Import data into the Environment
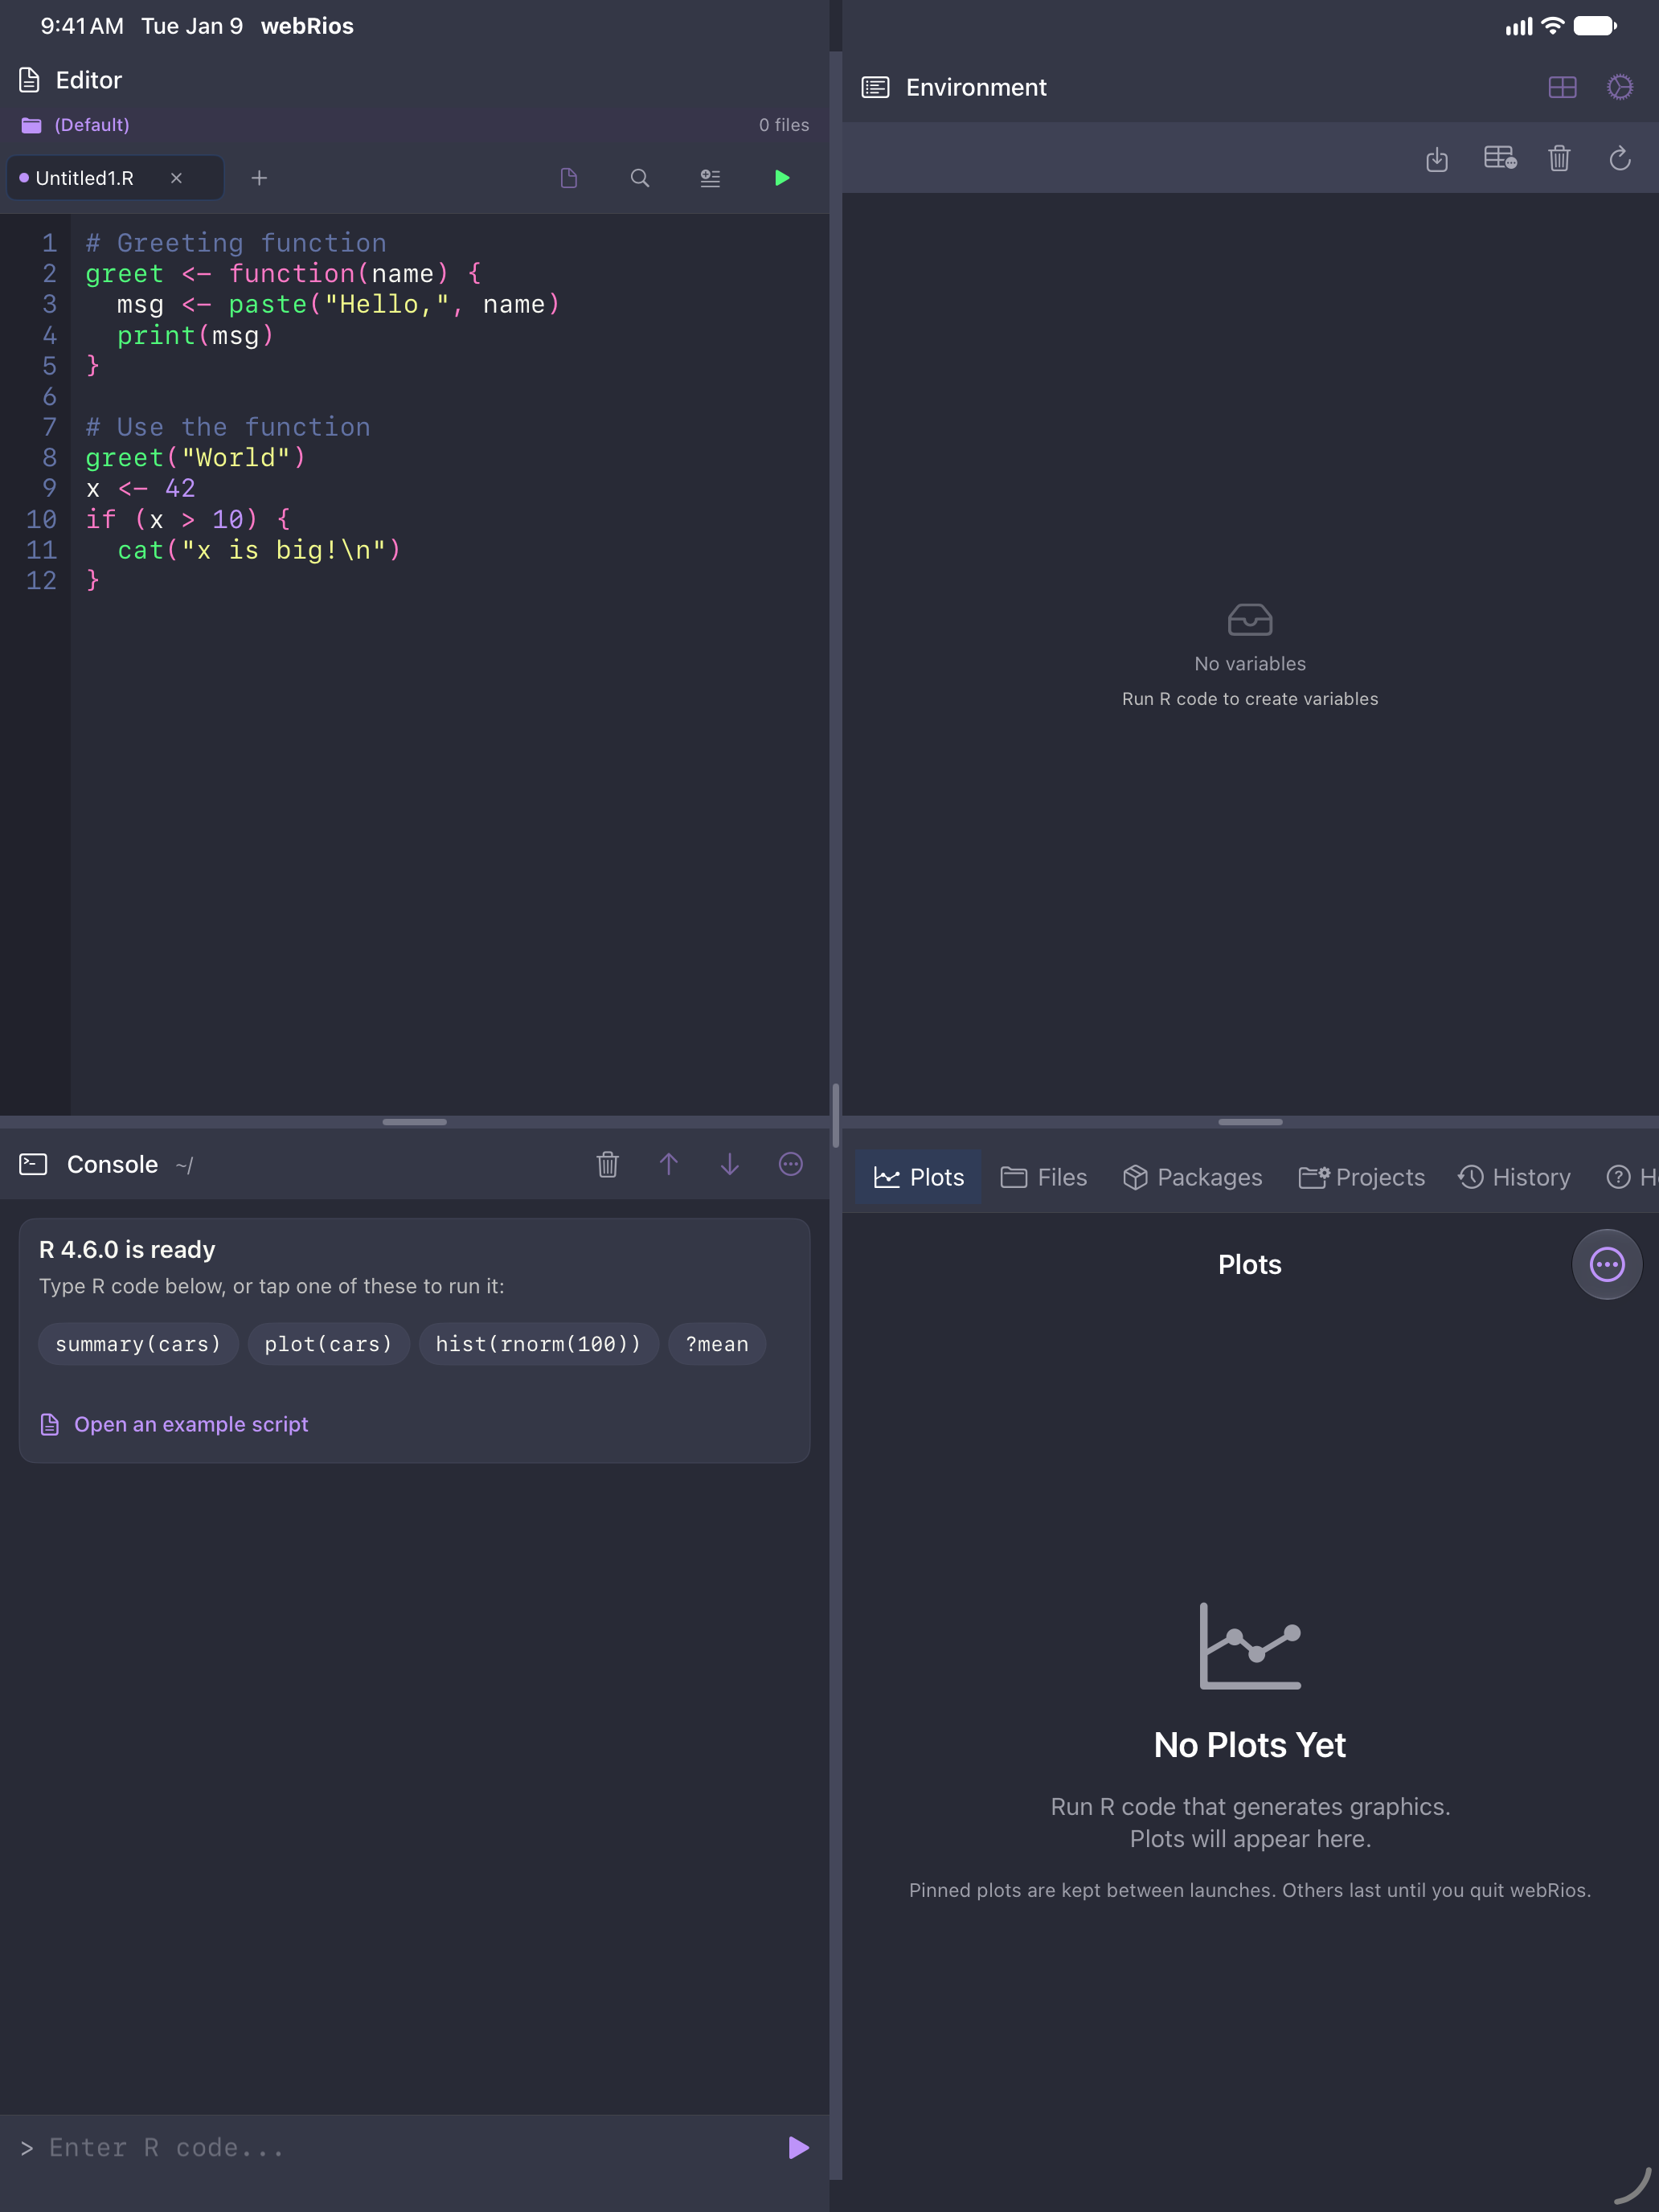 [1437, 158]
